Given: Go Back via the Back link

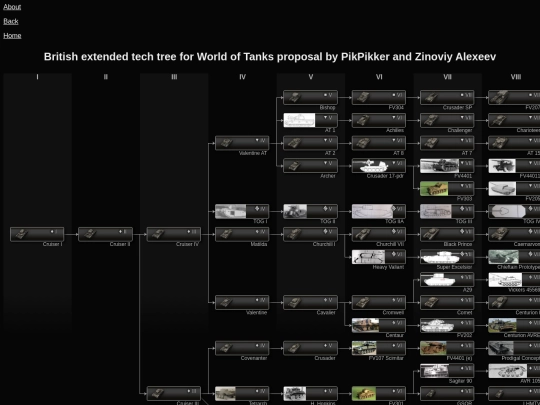Looking at the screenshot, I should click(x=11, y=21).
